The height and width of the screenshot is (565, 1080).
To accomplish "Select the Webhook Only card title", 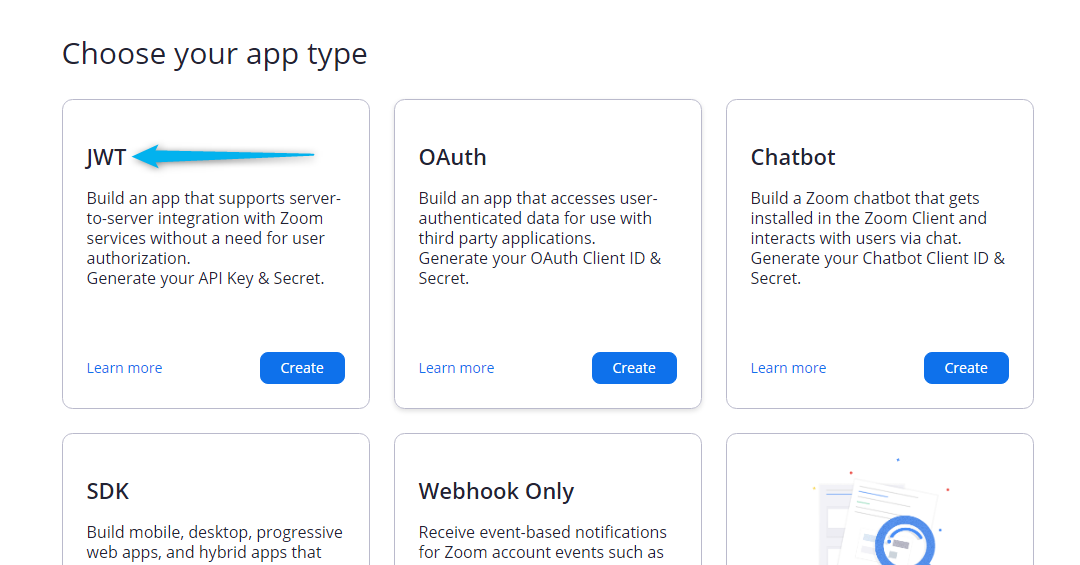I will point(496,491).
